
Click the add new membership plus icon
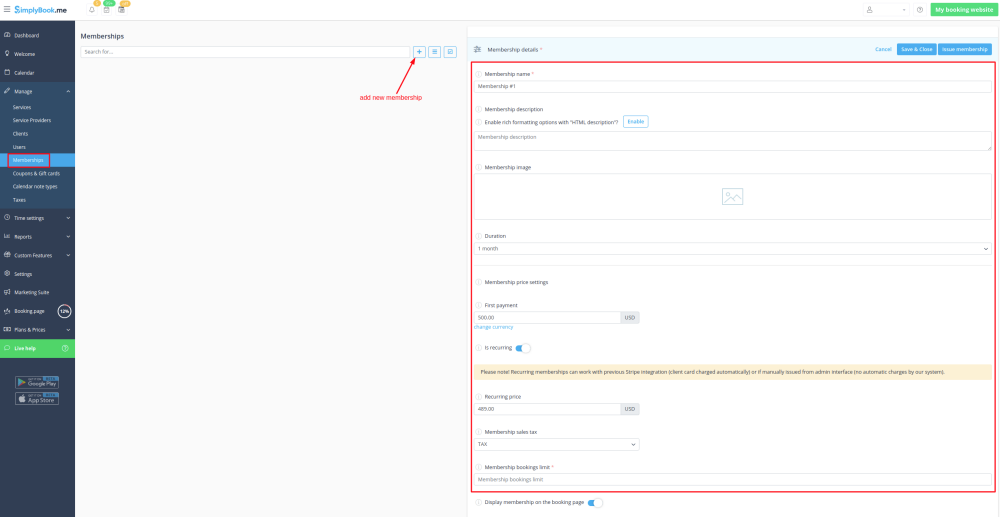point(419,51)
